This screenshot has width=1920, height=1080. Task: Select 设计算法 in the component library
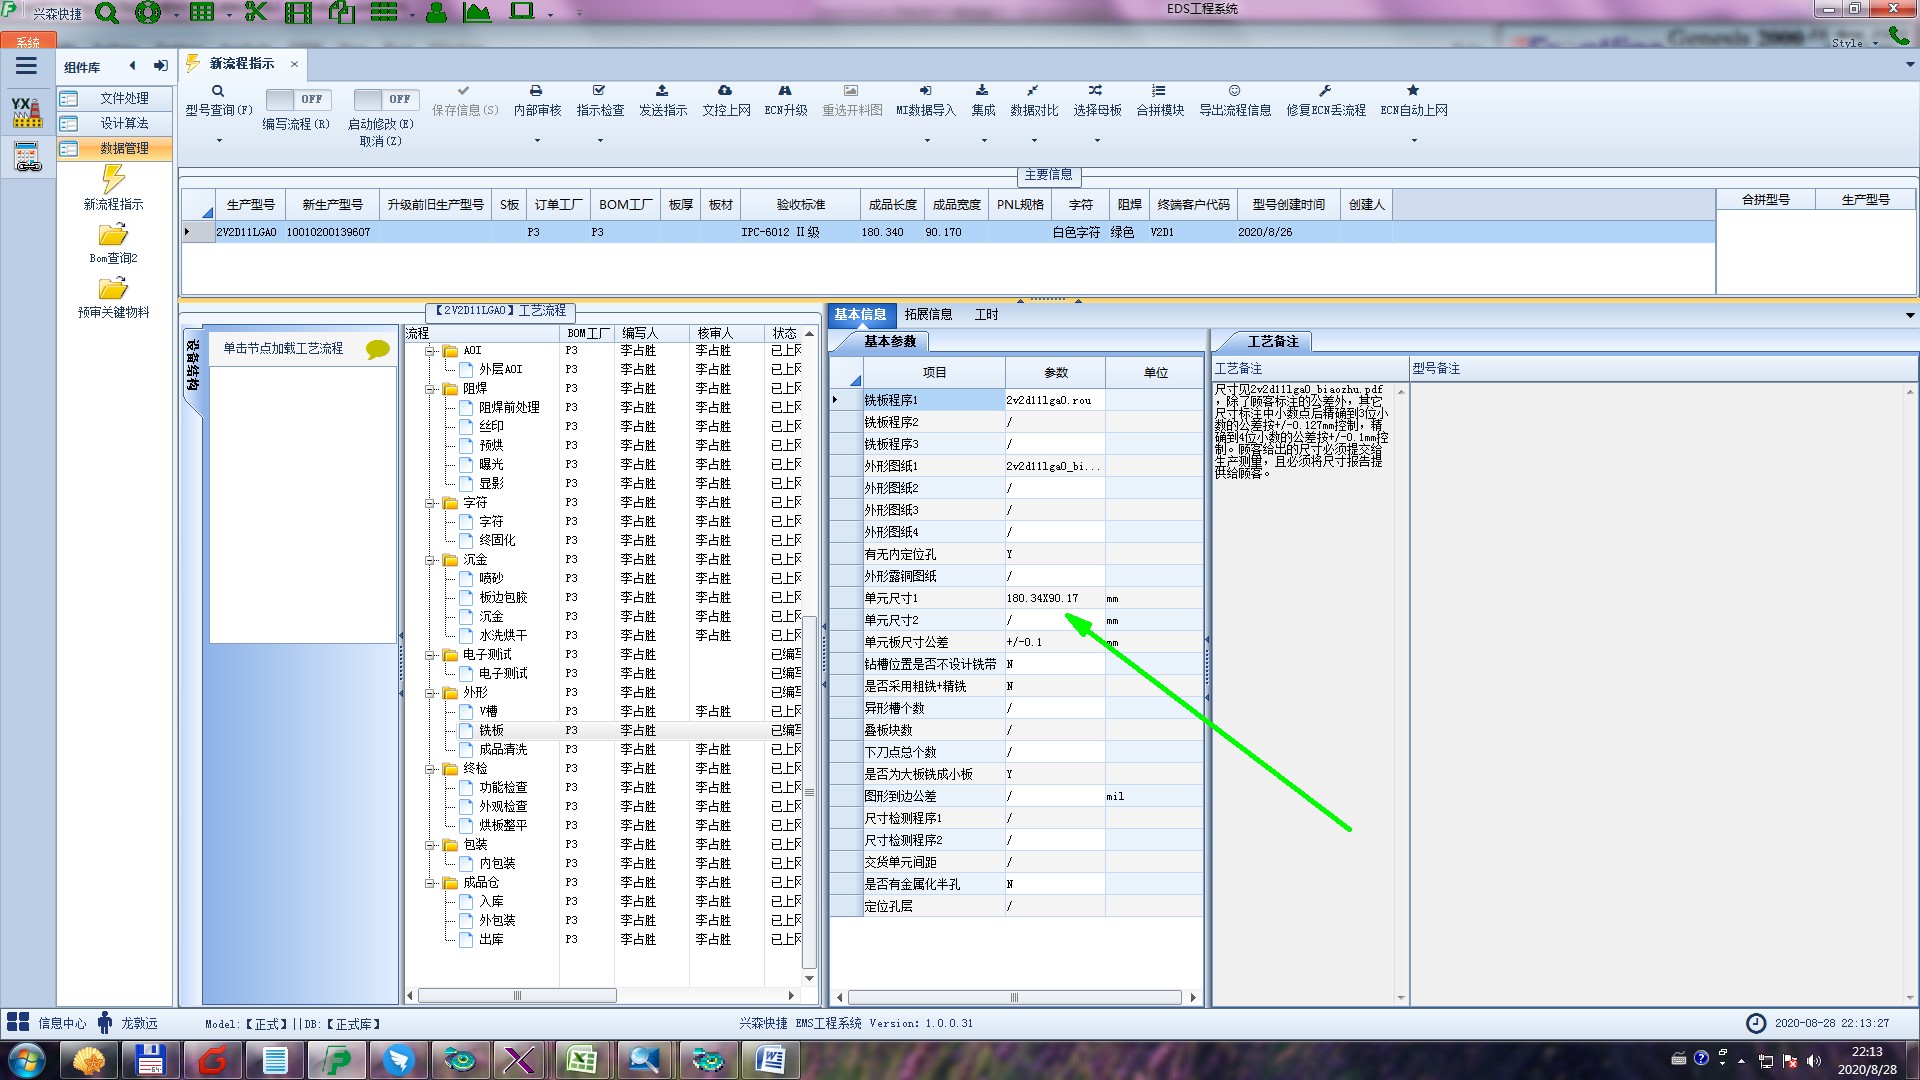click(x=124, y=123)
